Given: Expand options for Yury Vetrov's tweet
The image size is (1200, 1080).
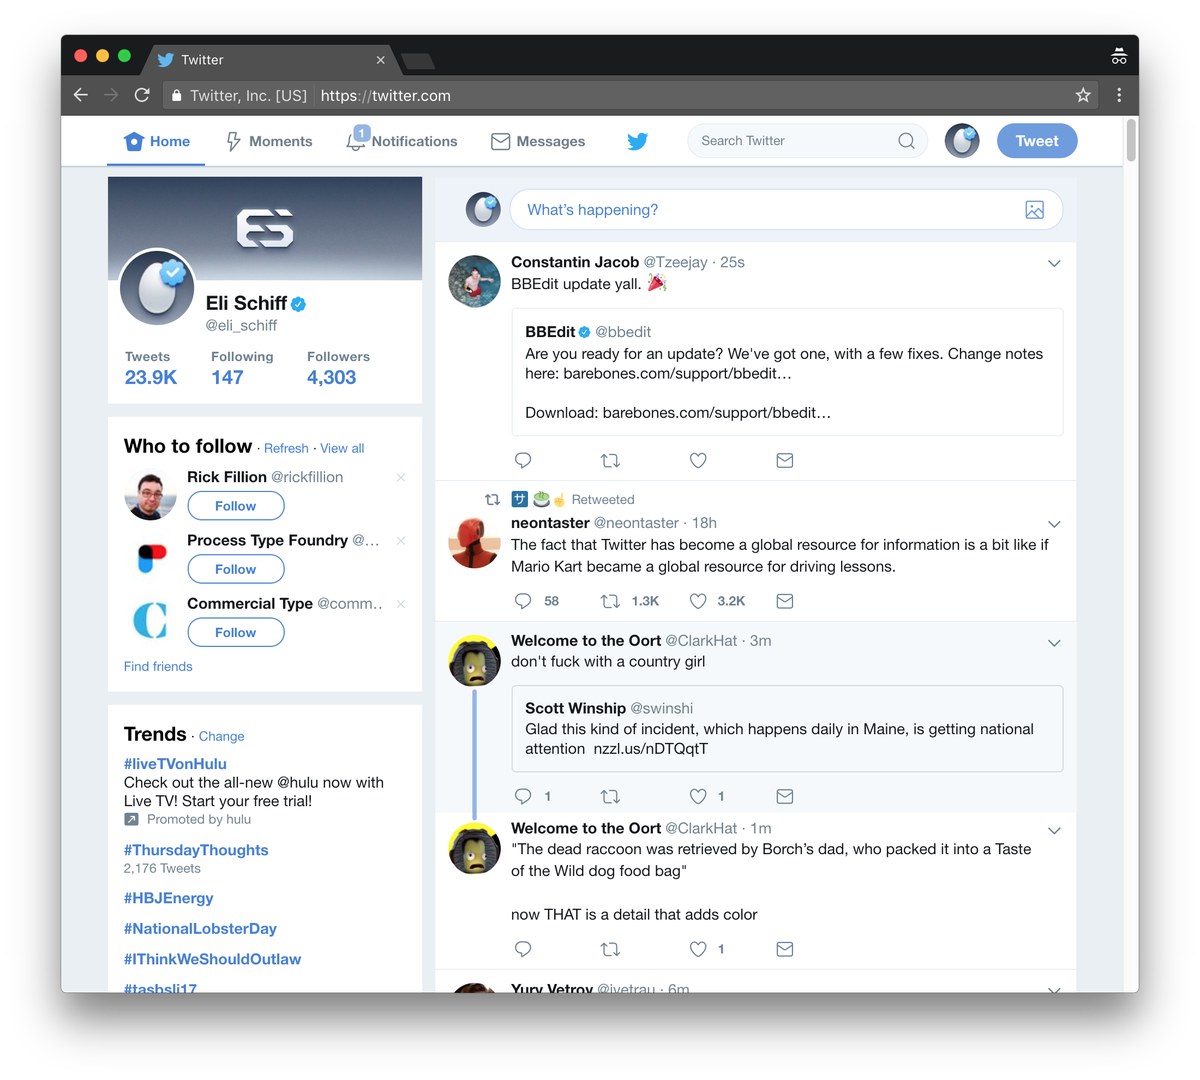Looking at the screenshot, I should coord(1054,988).
